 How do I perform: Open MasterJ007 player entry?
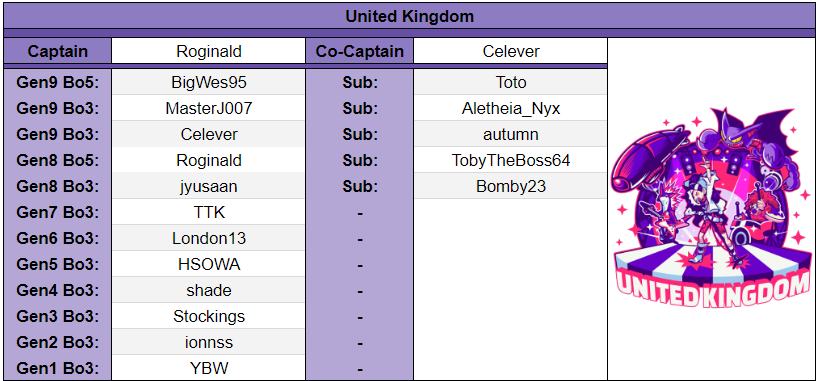click(x=209, y=108)
